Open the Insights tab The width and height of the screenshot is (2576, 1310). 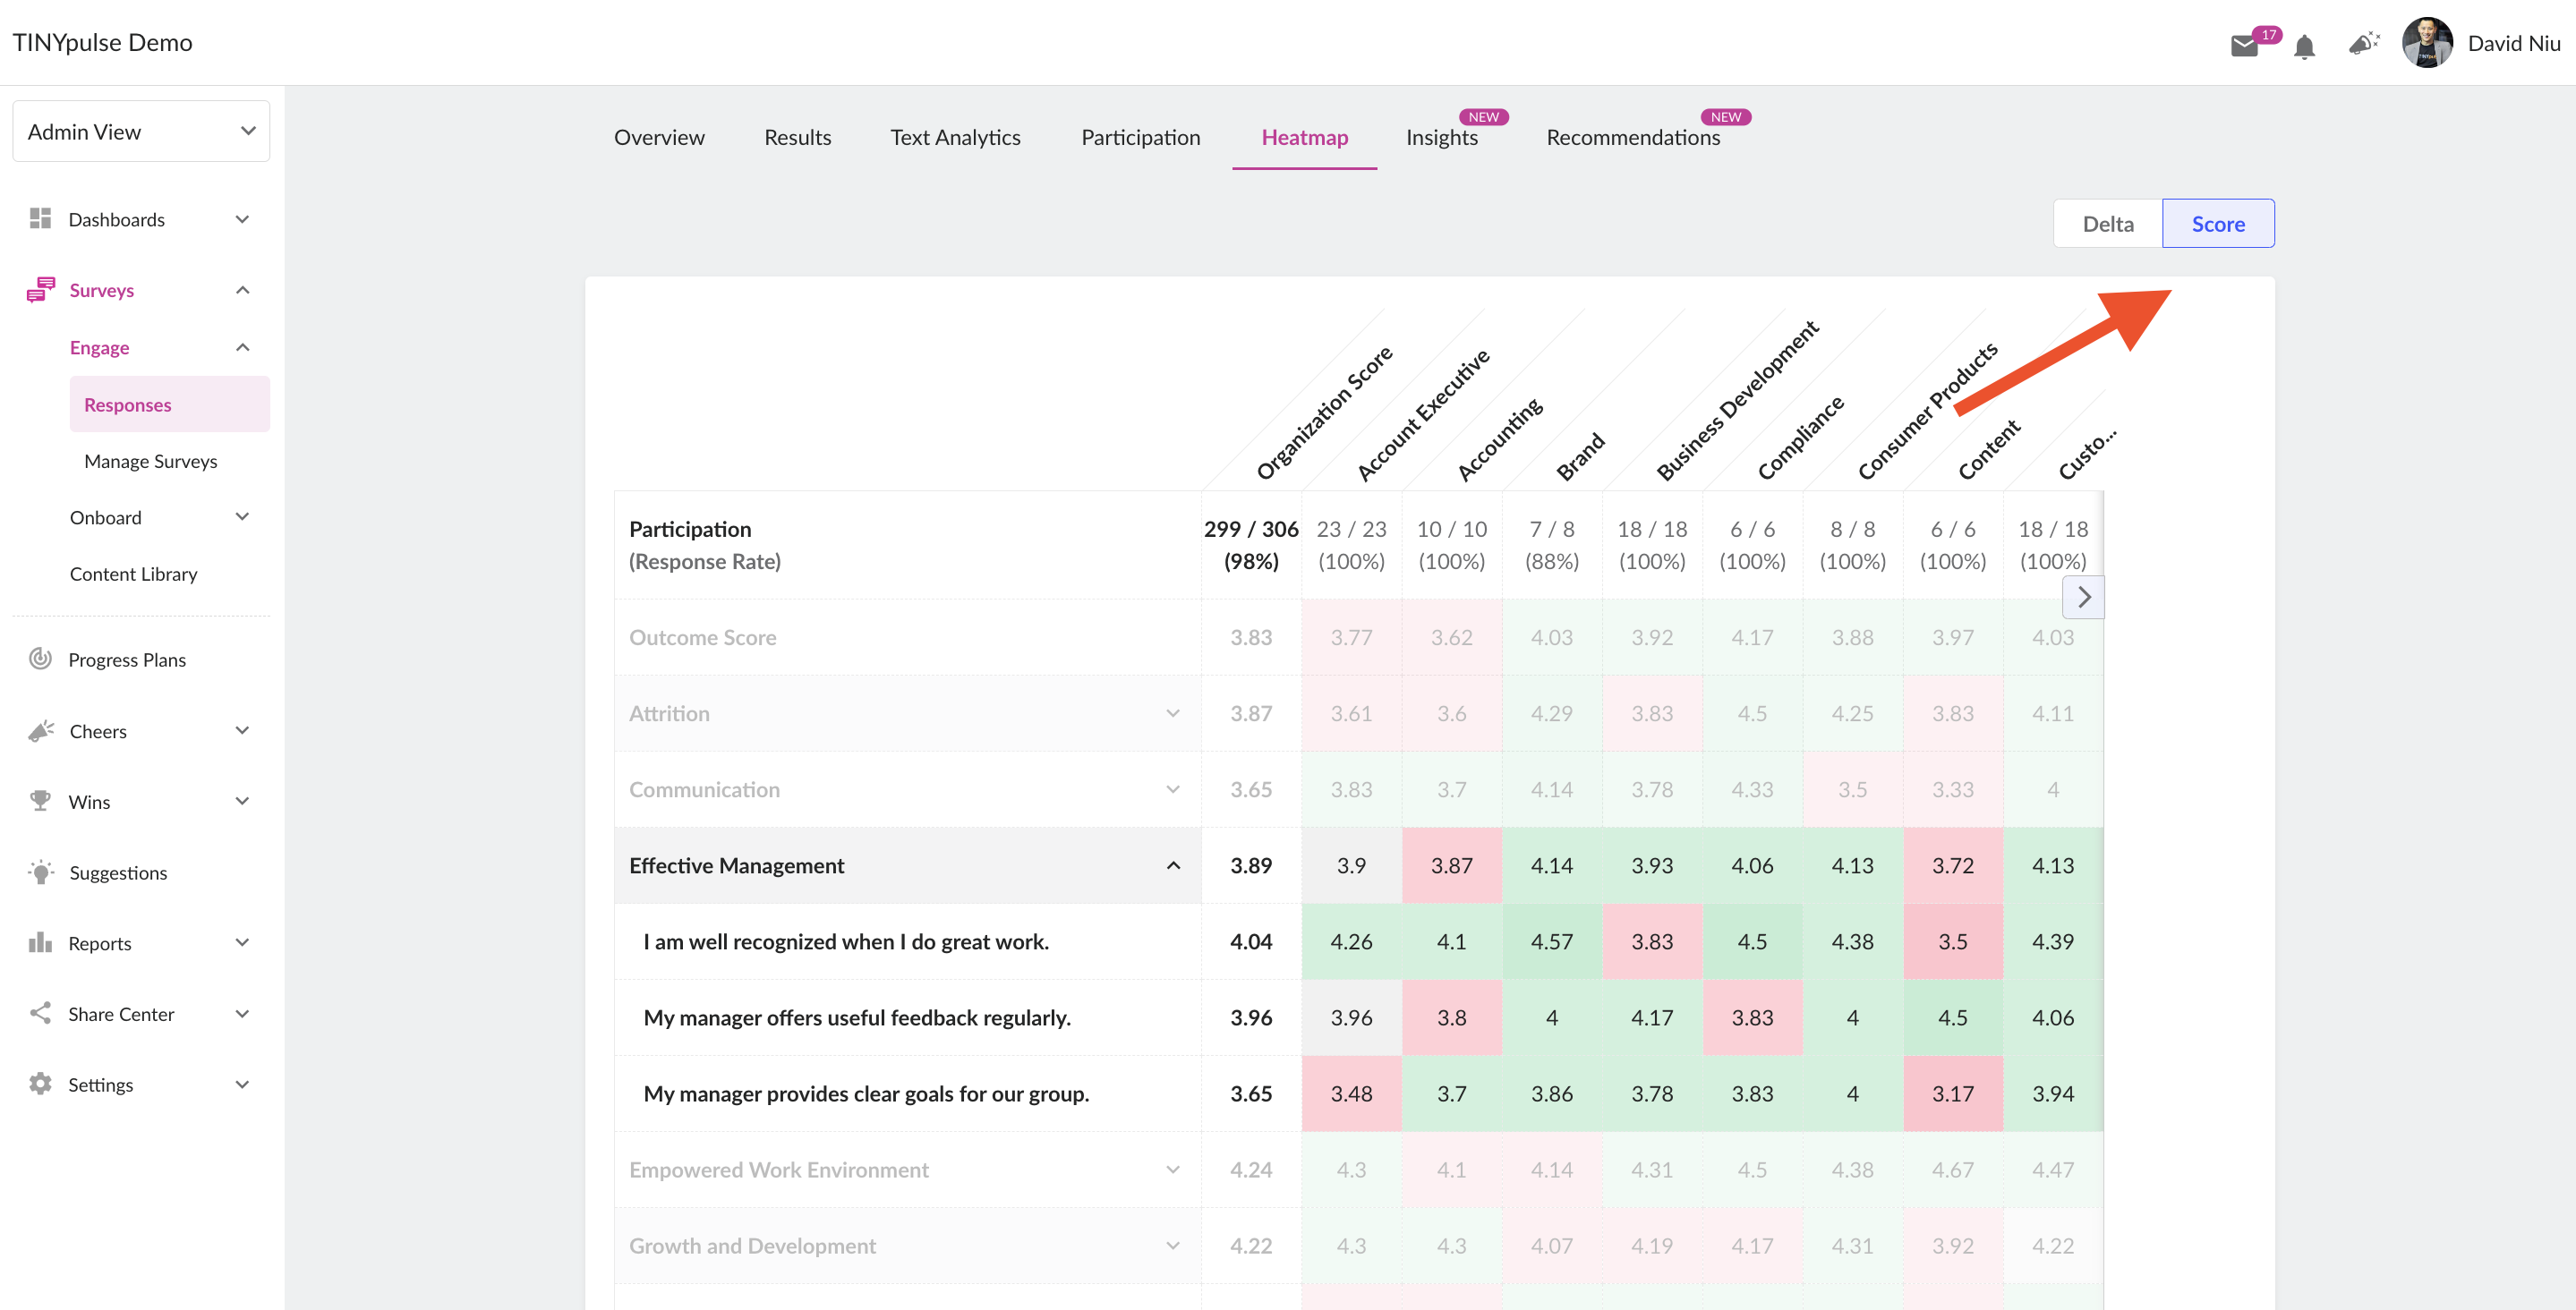click(1441, 138)
